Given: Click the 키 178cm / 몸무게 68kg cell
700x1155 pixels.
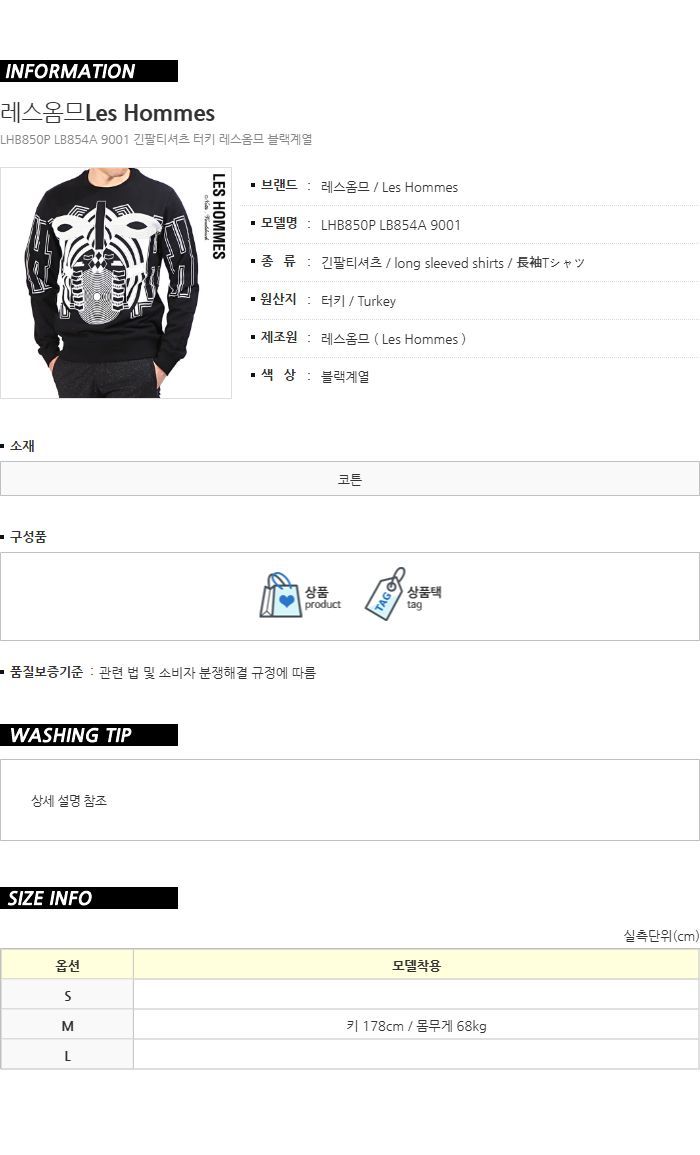Looking at the screenshot, I should point(416,1025).
